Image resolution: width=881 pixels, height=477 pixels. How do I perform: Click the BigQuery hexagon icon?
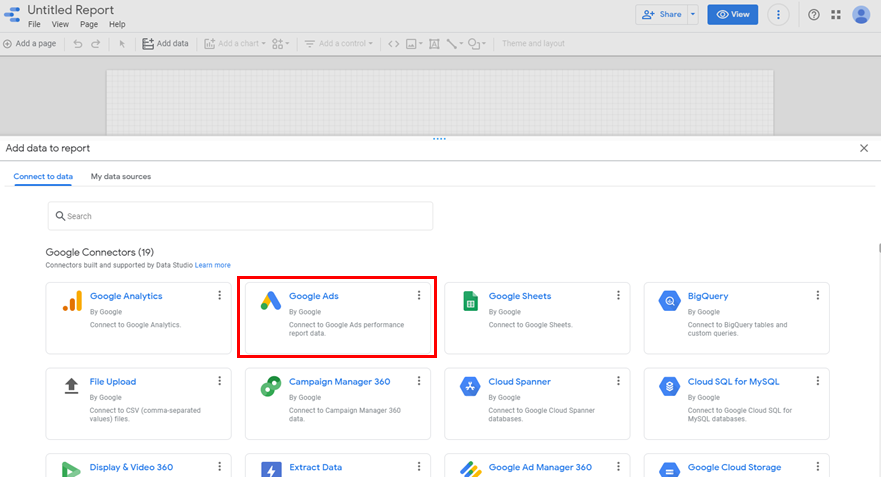point(669,301)
